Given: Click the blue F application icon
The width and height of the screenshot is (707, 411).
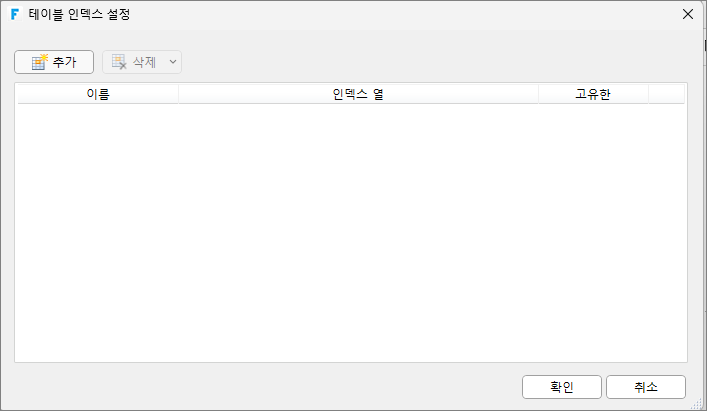Looking at the screenshot, I should 15,14.
